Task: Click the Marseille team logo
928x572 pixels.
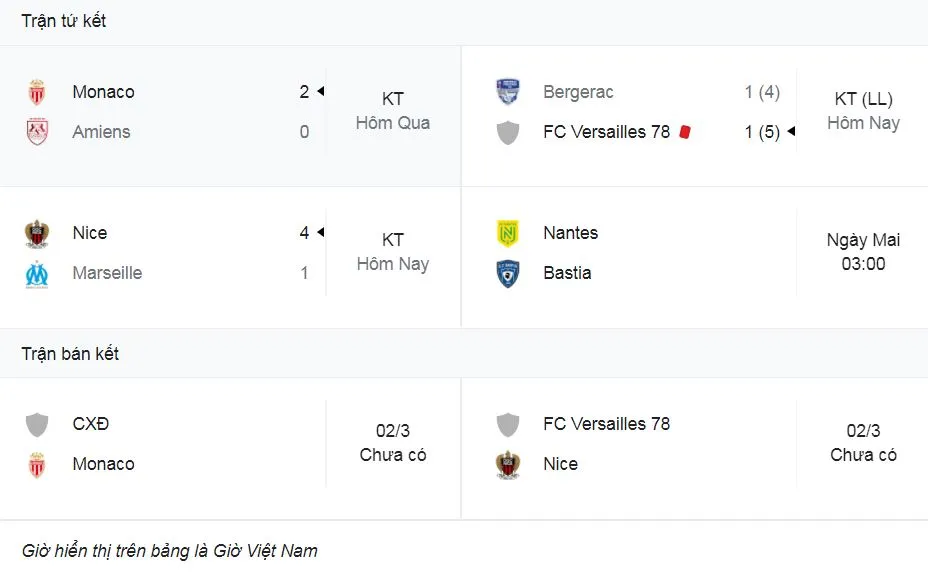Action: pyautogui.click(x=37, y=273)
